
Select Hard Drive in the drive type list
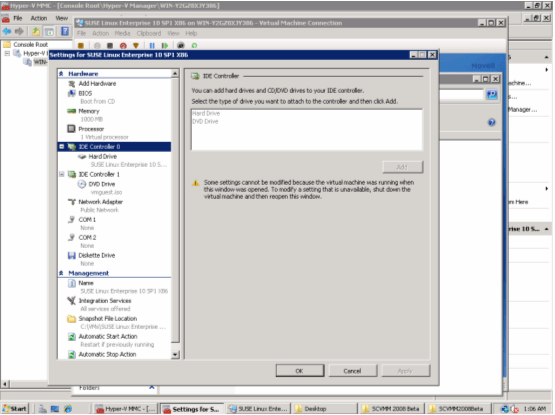(x=206, y=113)
